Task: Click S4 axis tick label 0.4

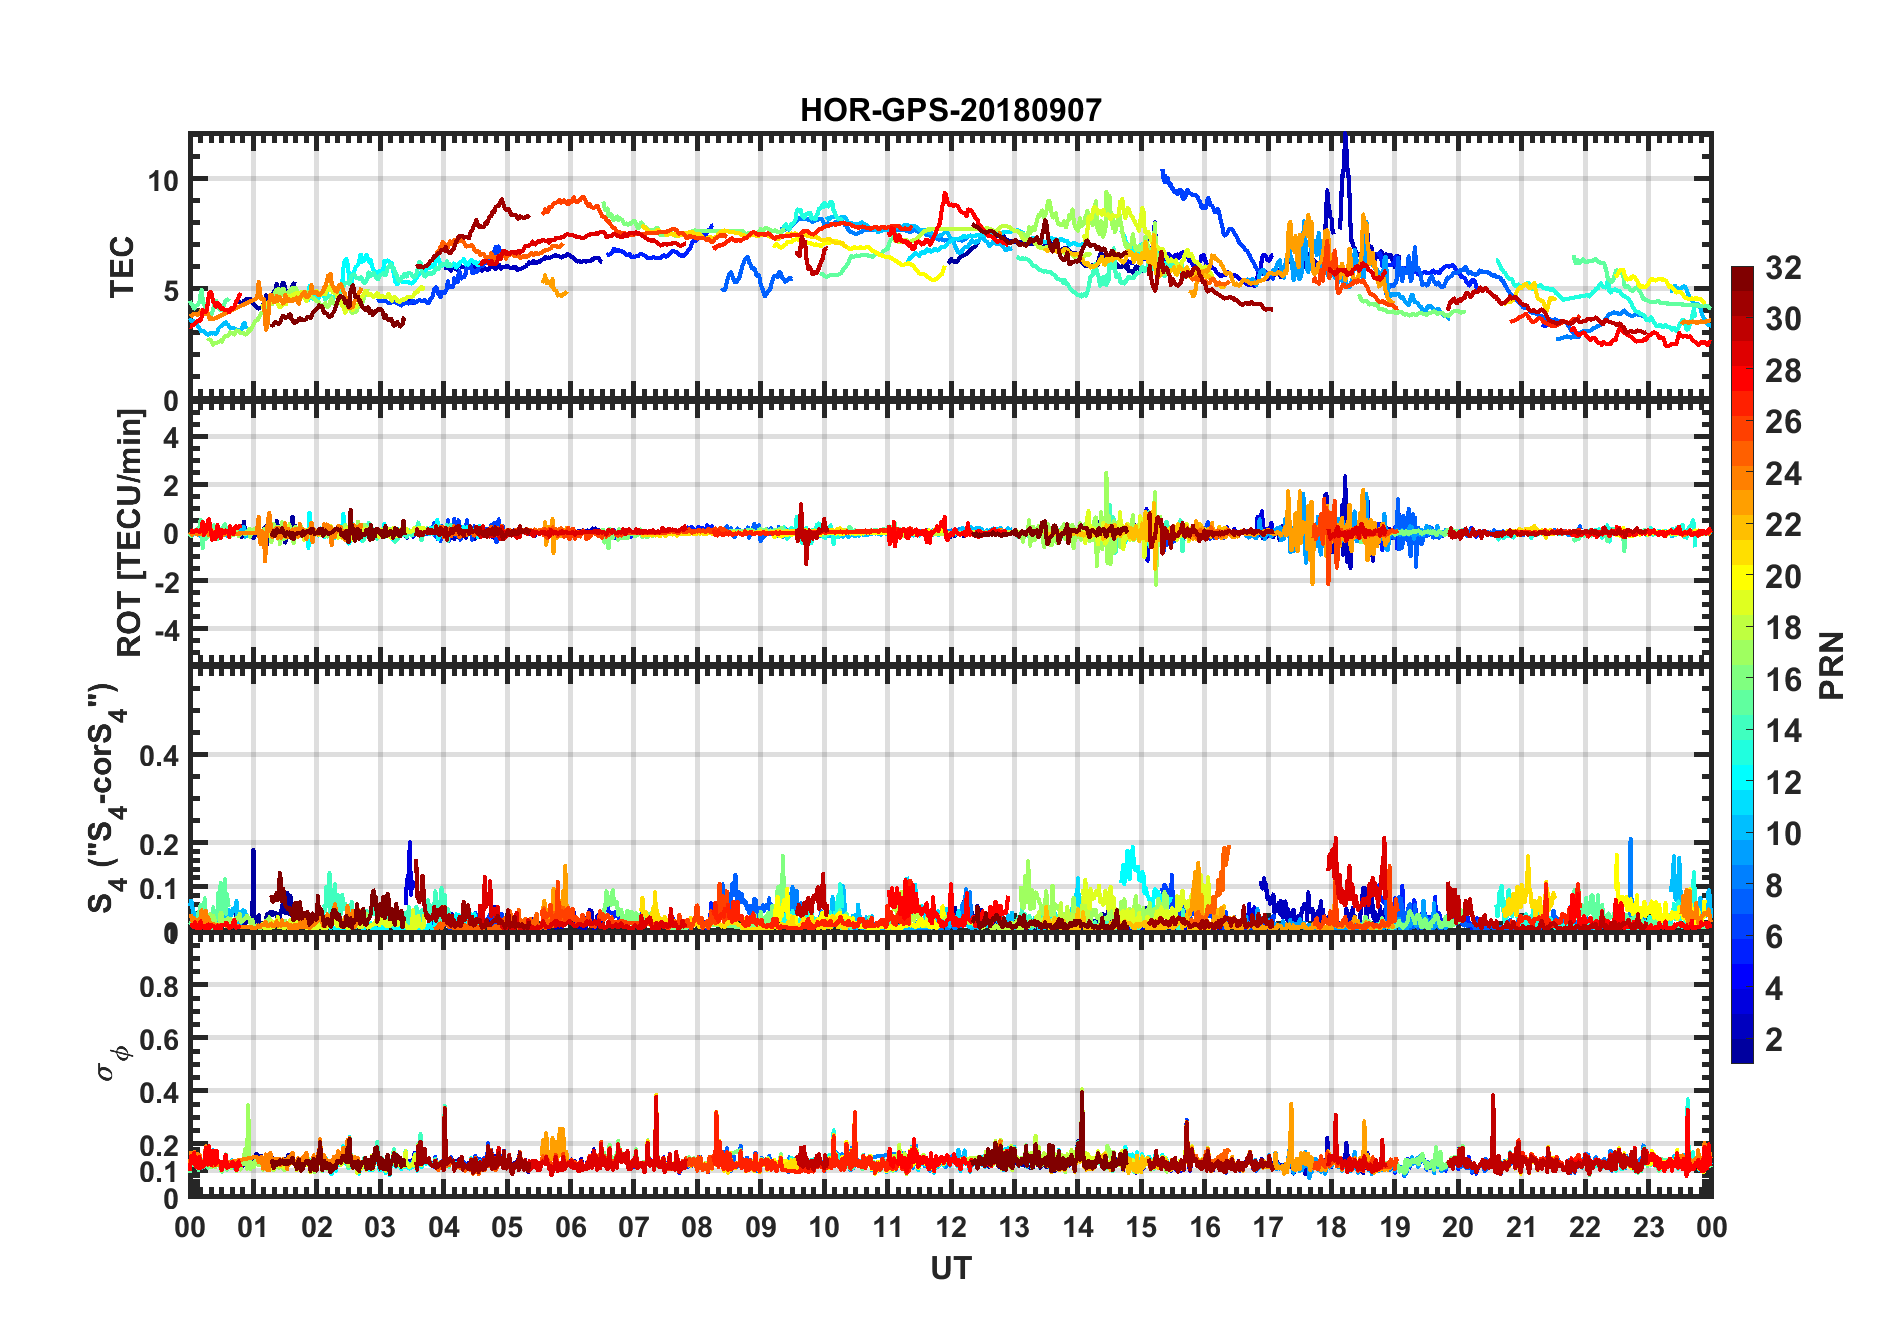Action: tap(159, 756)
